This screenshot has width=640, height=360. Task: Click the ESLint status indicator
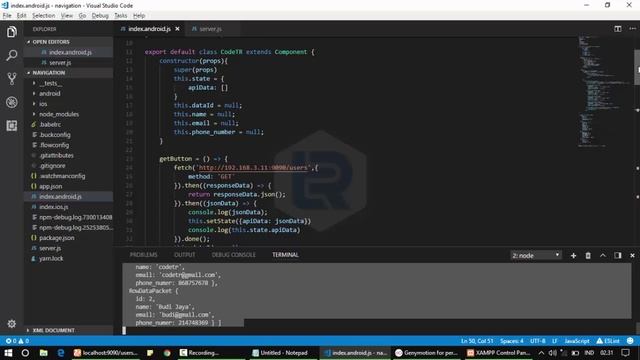(x=608, y=341)
